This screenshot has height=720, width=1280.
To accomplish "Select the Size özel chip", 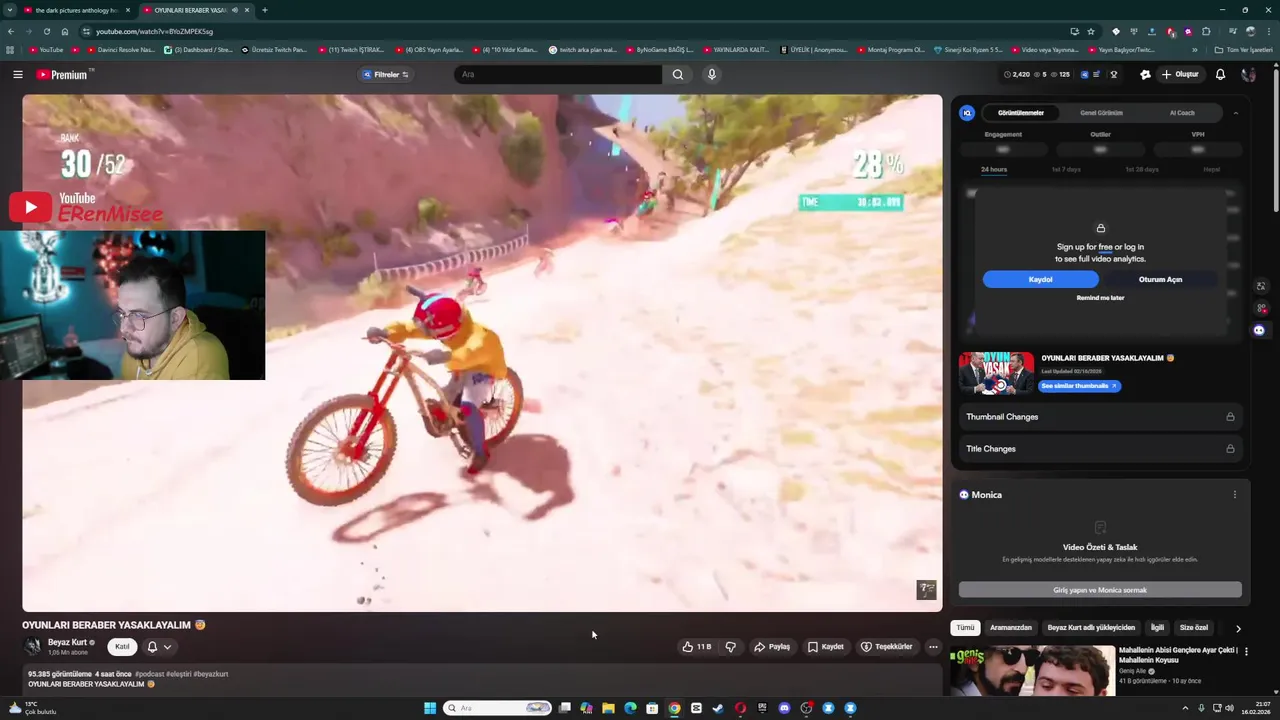I will [1194, 628].
